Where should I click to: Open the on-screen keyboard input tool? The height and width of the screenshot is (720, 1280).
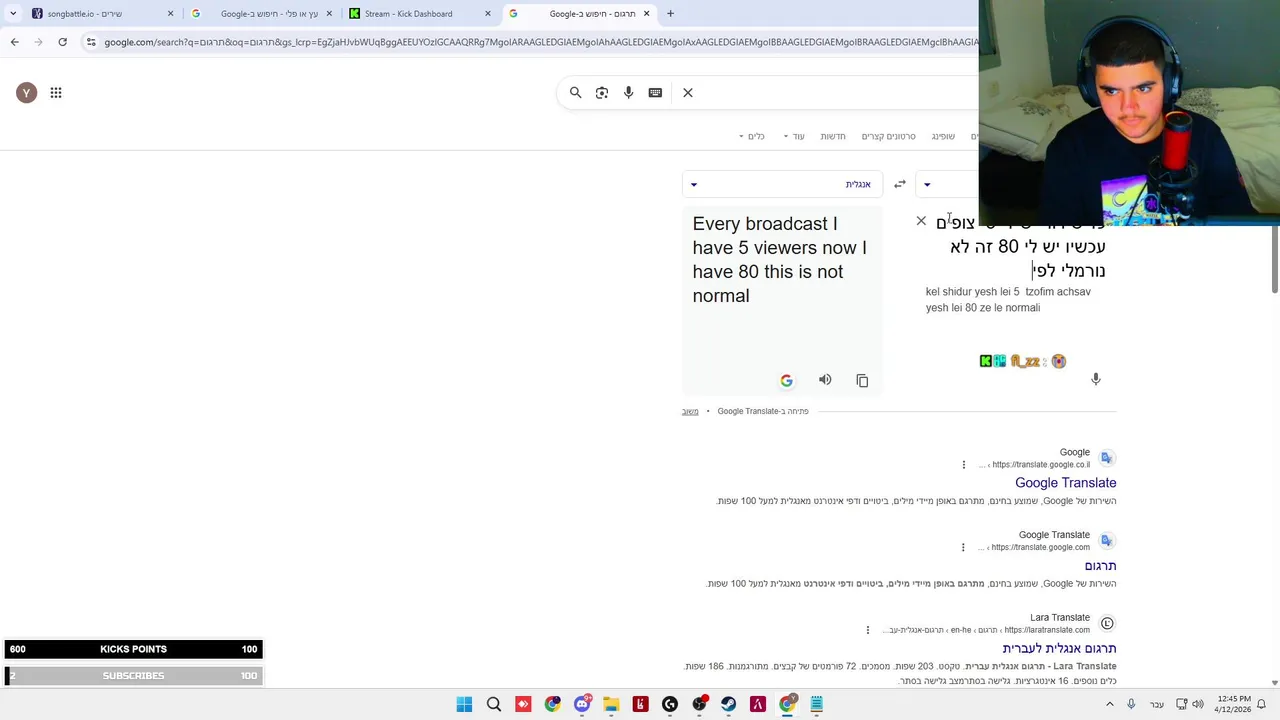pyautogui.click(x=655, y=93)
